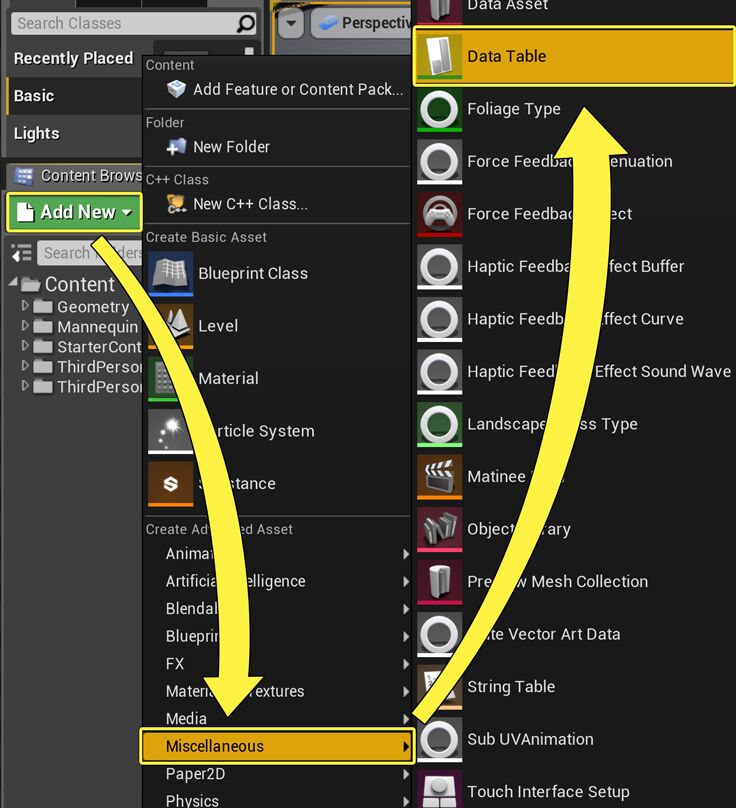
Task: Collapse the Content root folder
Action: click(13, 282)
